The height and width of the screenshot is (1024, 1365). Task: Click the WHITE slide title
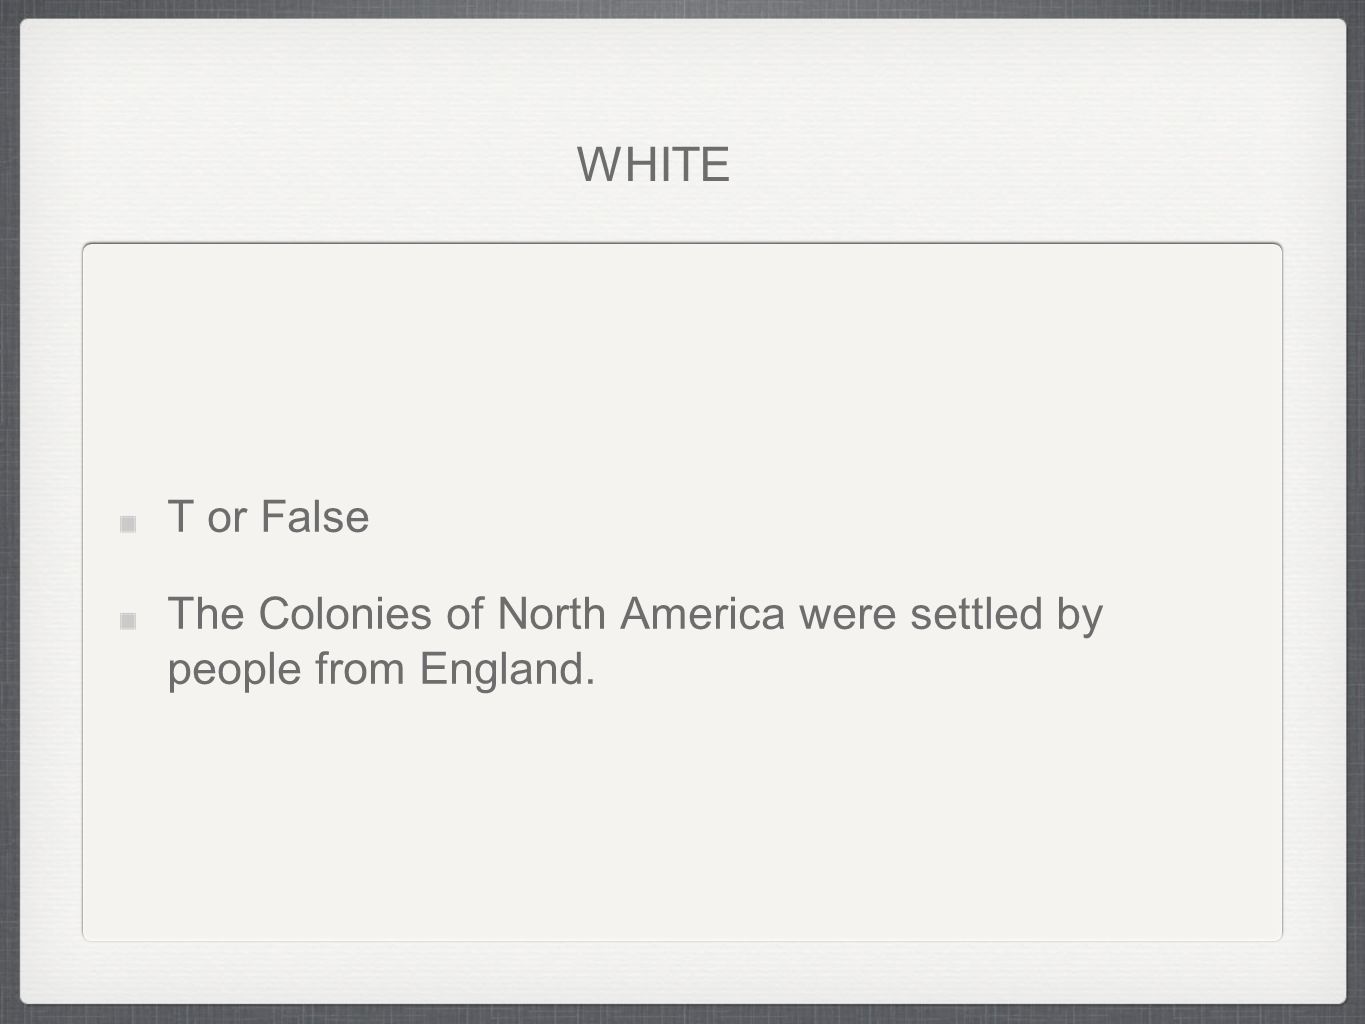click(x=653, y=165)
